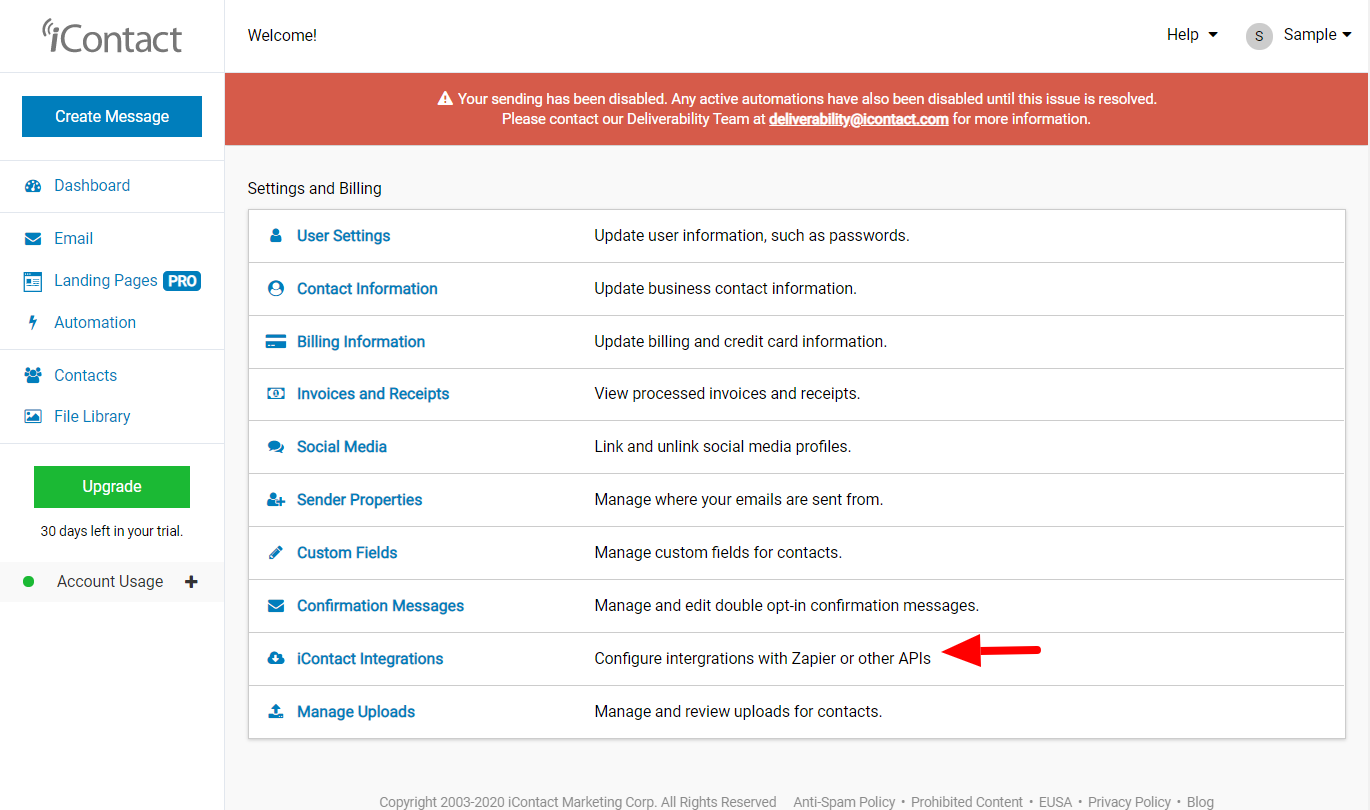Click the User Settings person icon
The image size is (1370, 810).
(276, 236)
